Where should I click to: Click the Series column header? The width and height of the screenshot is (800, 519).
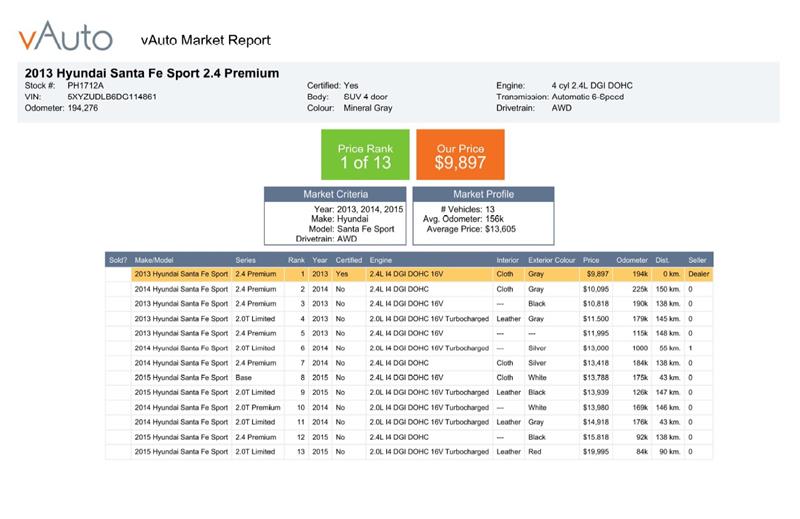point(245,260)
